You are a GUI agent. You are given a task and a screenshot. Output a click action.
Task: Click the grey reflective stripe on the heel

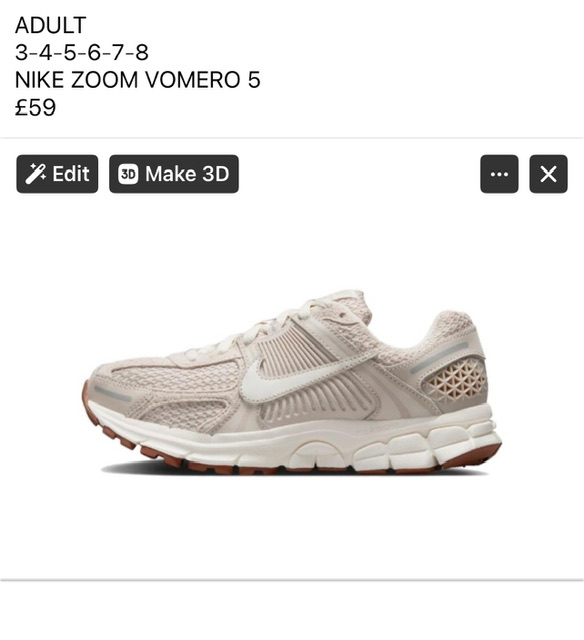(x=440, y=358)
